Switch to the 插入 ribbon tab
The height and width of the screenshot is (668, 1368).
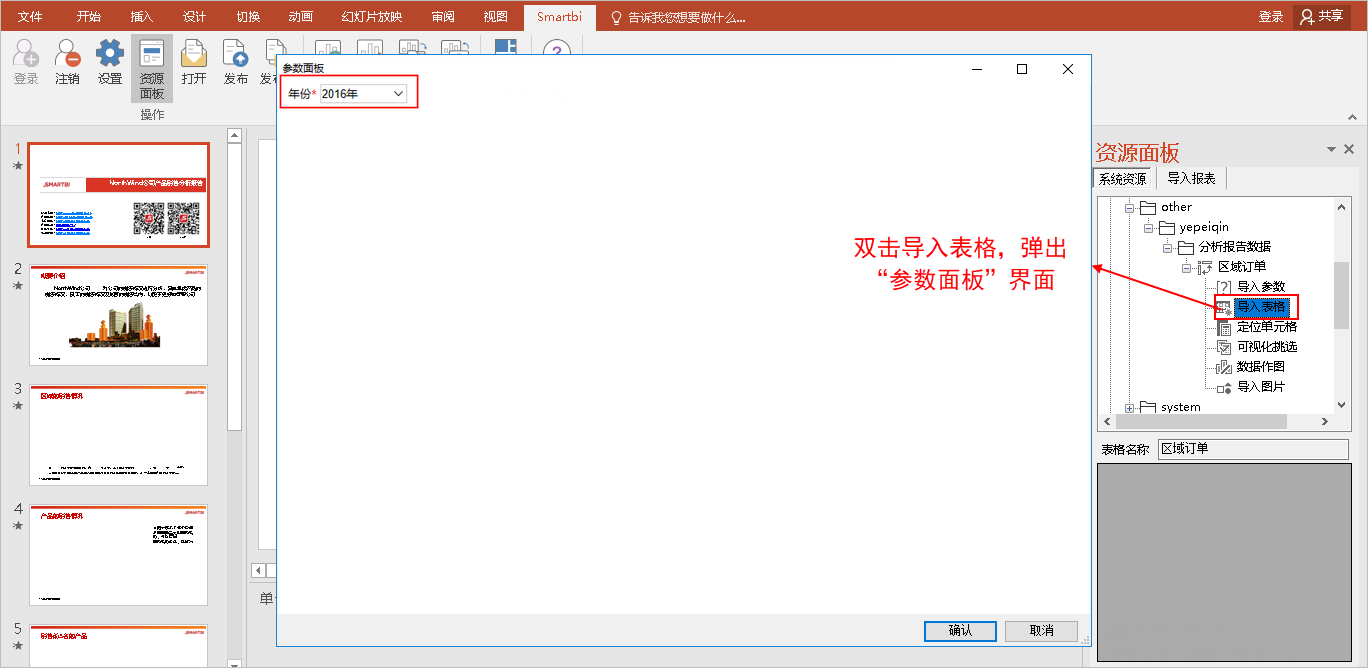pyautogui.click(x=142, y=17)
